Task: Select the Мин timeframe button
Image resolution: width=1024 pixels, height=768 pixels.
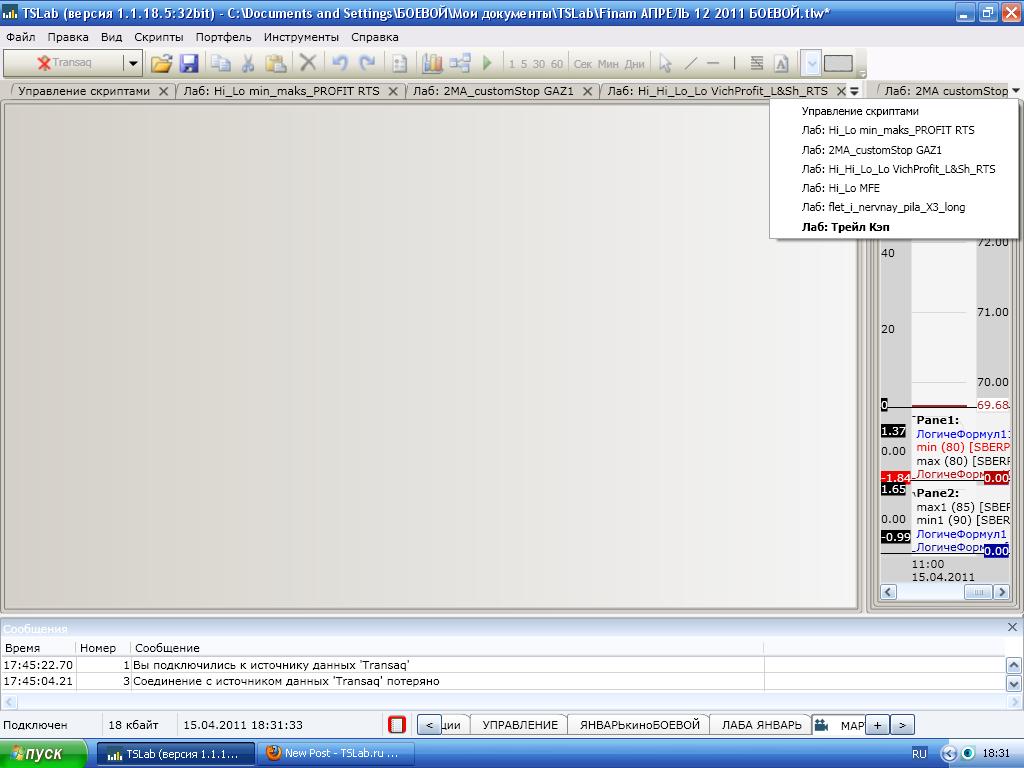Action: coord(608,64)
